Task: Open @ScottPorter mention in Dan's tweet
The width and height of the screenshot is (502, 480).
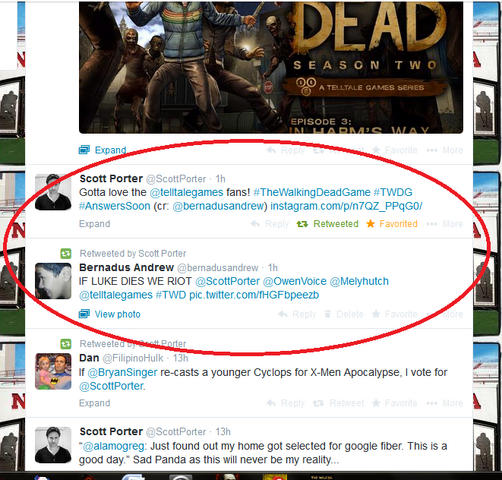Action: pyautogui.click(x=111, y=386)
